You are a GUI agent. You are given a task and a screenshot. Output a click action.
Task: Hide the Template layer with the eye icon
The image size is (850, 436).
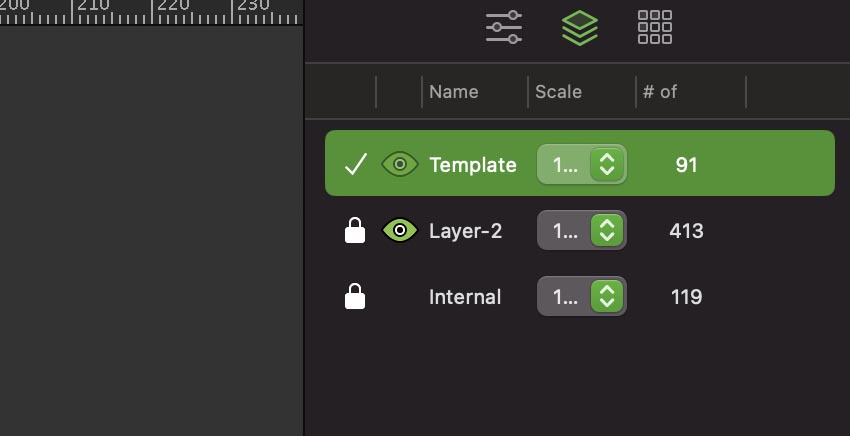coord(400,165)
